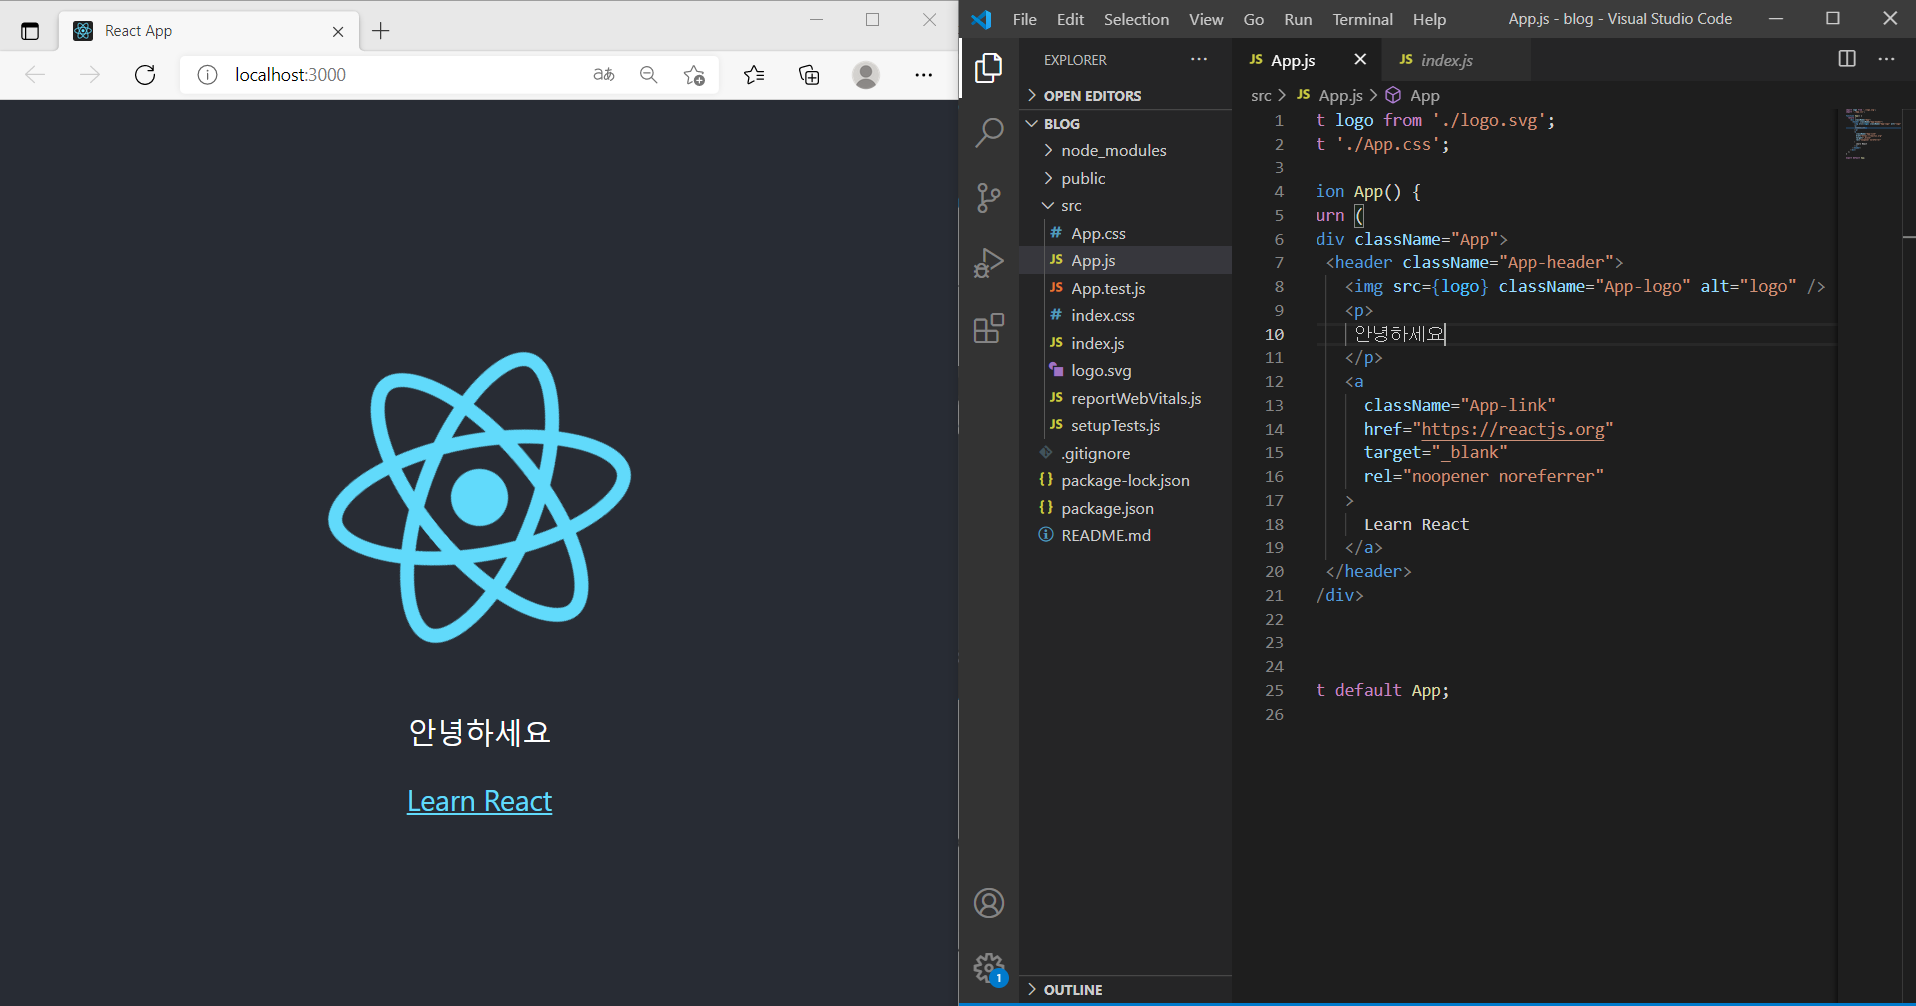Screen dimensions: 1916x1006
Task: Add this page to favorites star icon
Action: (x=694, y=74)
